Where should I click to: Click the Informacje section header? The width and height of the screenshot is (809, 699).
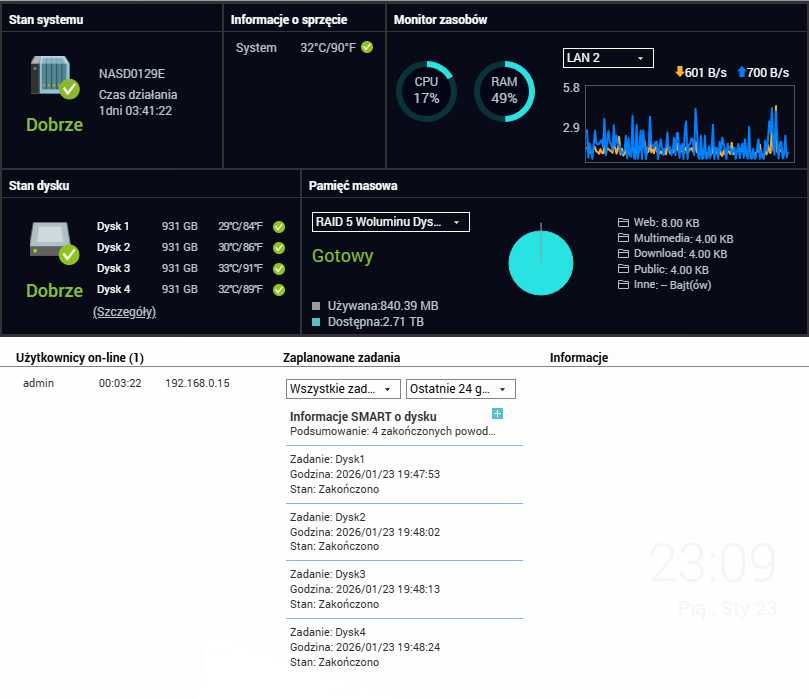coord(579,357)
